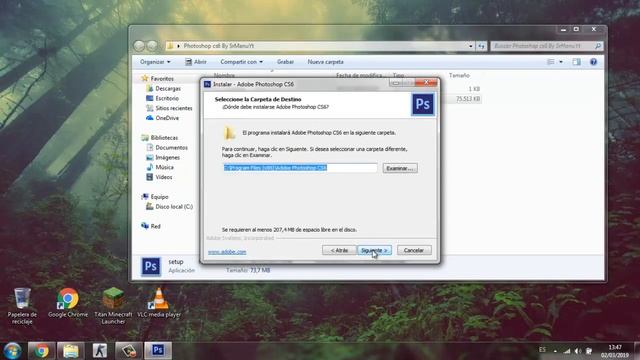Viewport: 640px width, 360px height.
Task: Click the Photoshop installer taskbar icon
Action: (x=158, y=351)
